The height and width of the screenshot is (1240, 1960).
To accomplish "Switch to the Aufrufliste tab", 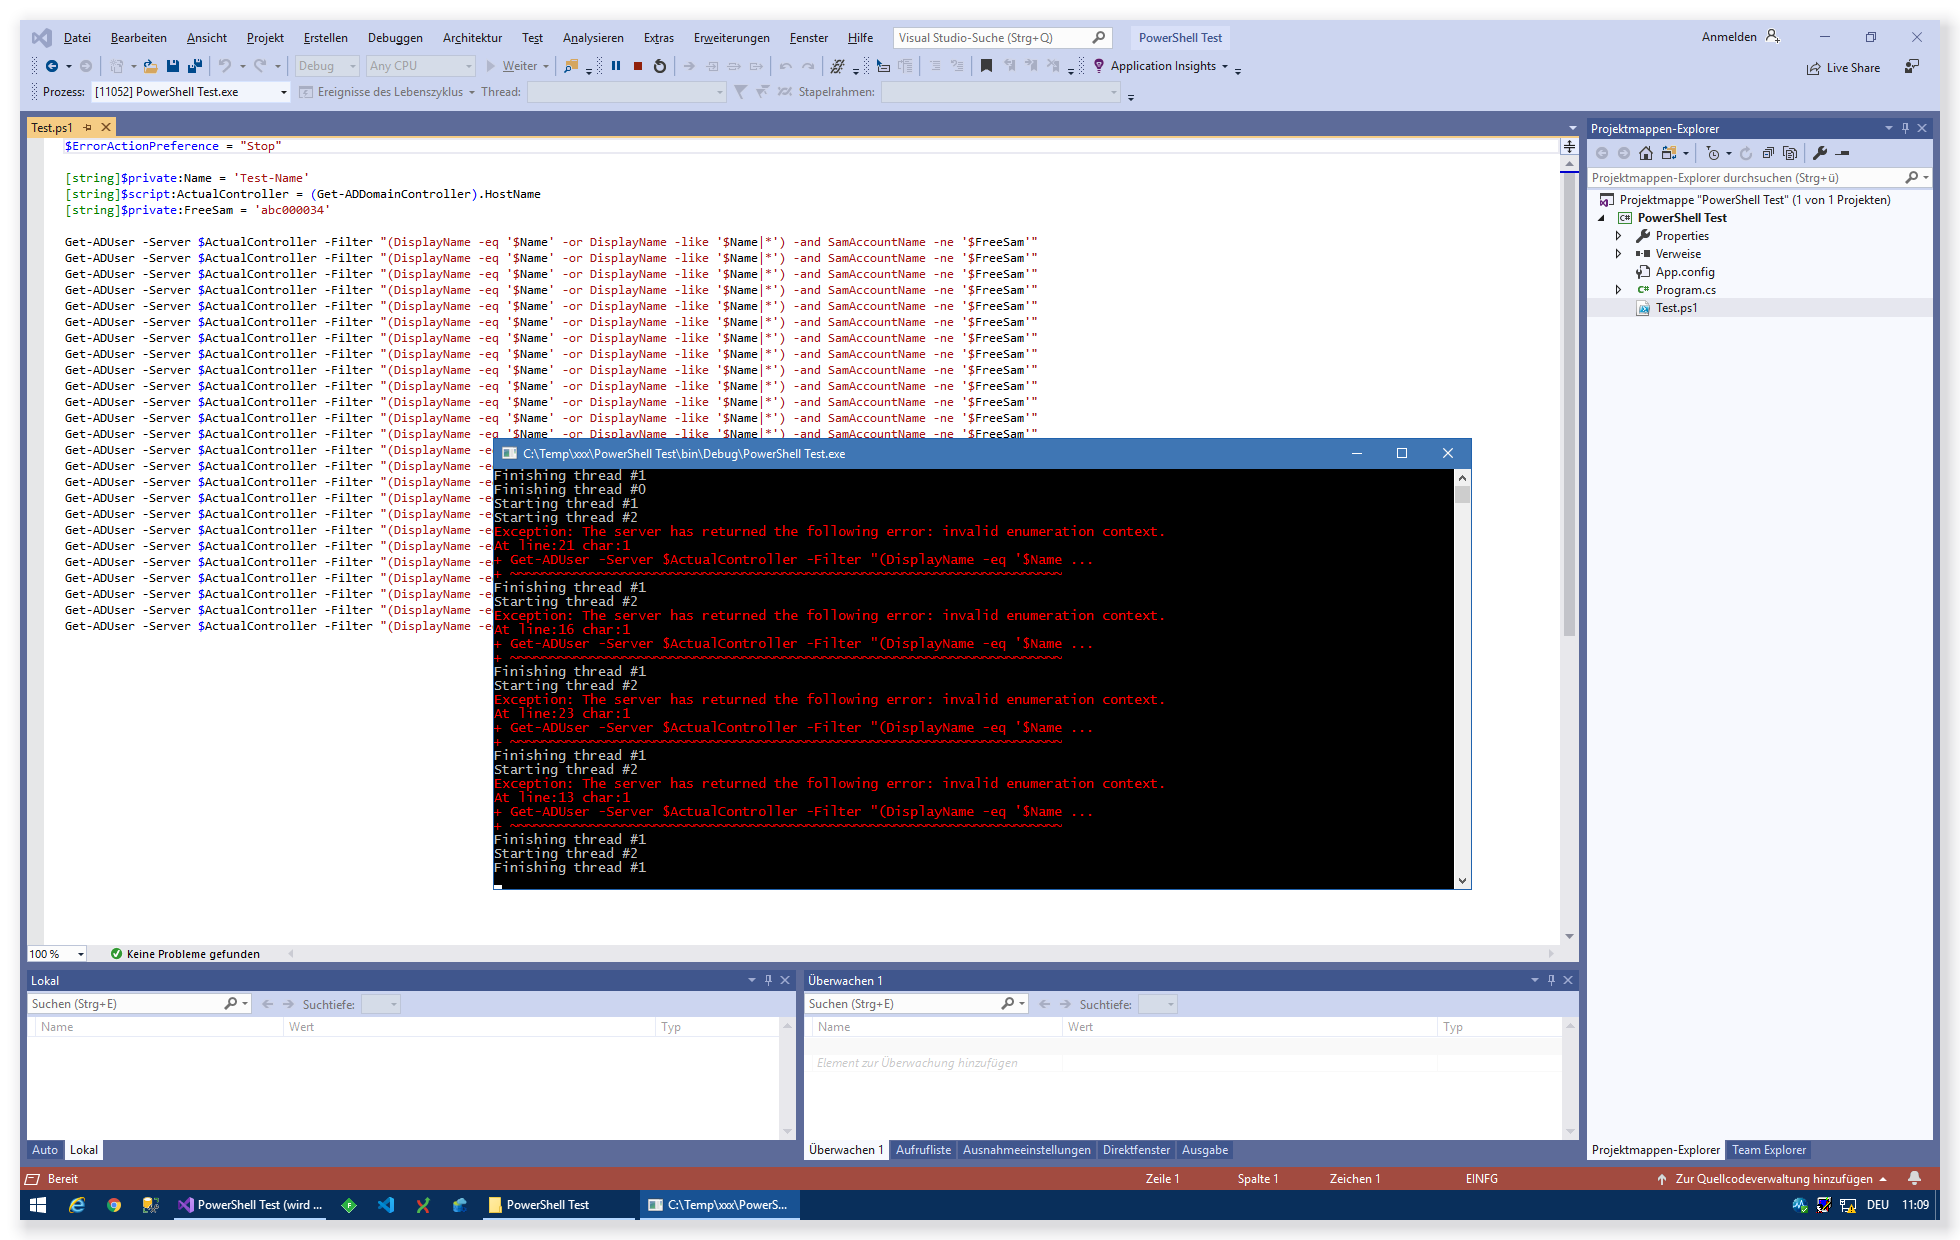I will click(x=923, y=1150).
